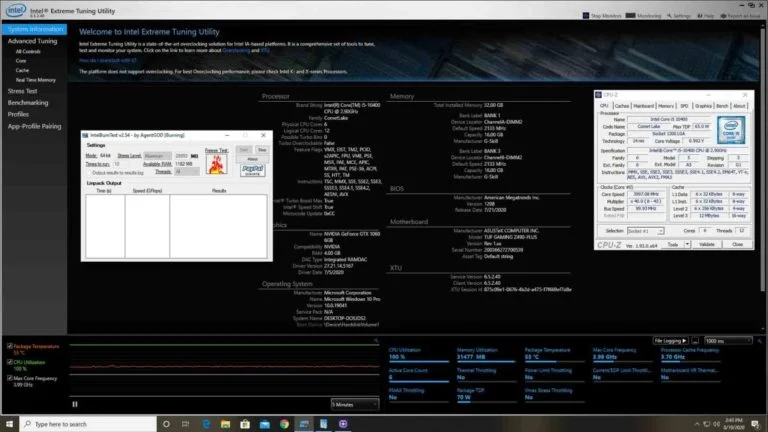768x432 pixels.
Task: Toggle the Package Temperature monitor checkbox
Action: tap(10, 346)
